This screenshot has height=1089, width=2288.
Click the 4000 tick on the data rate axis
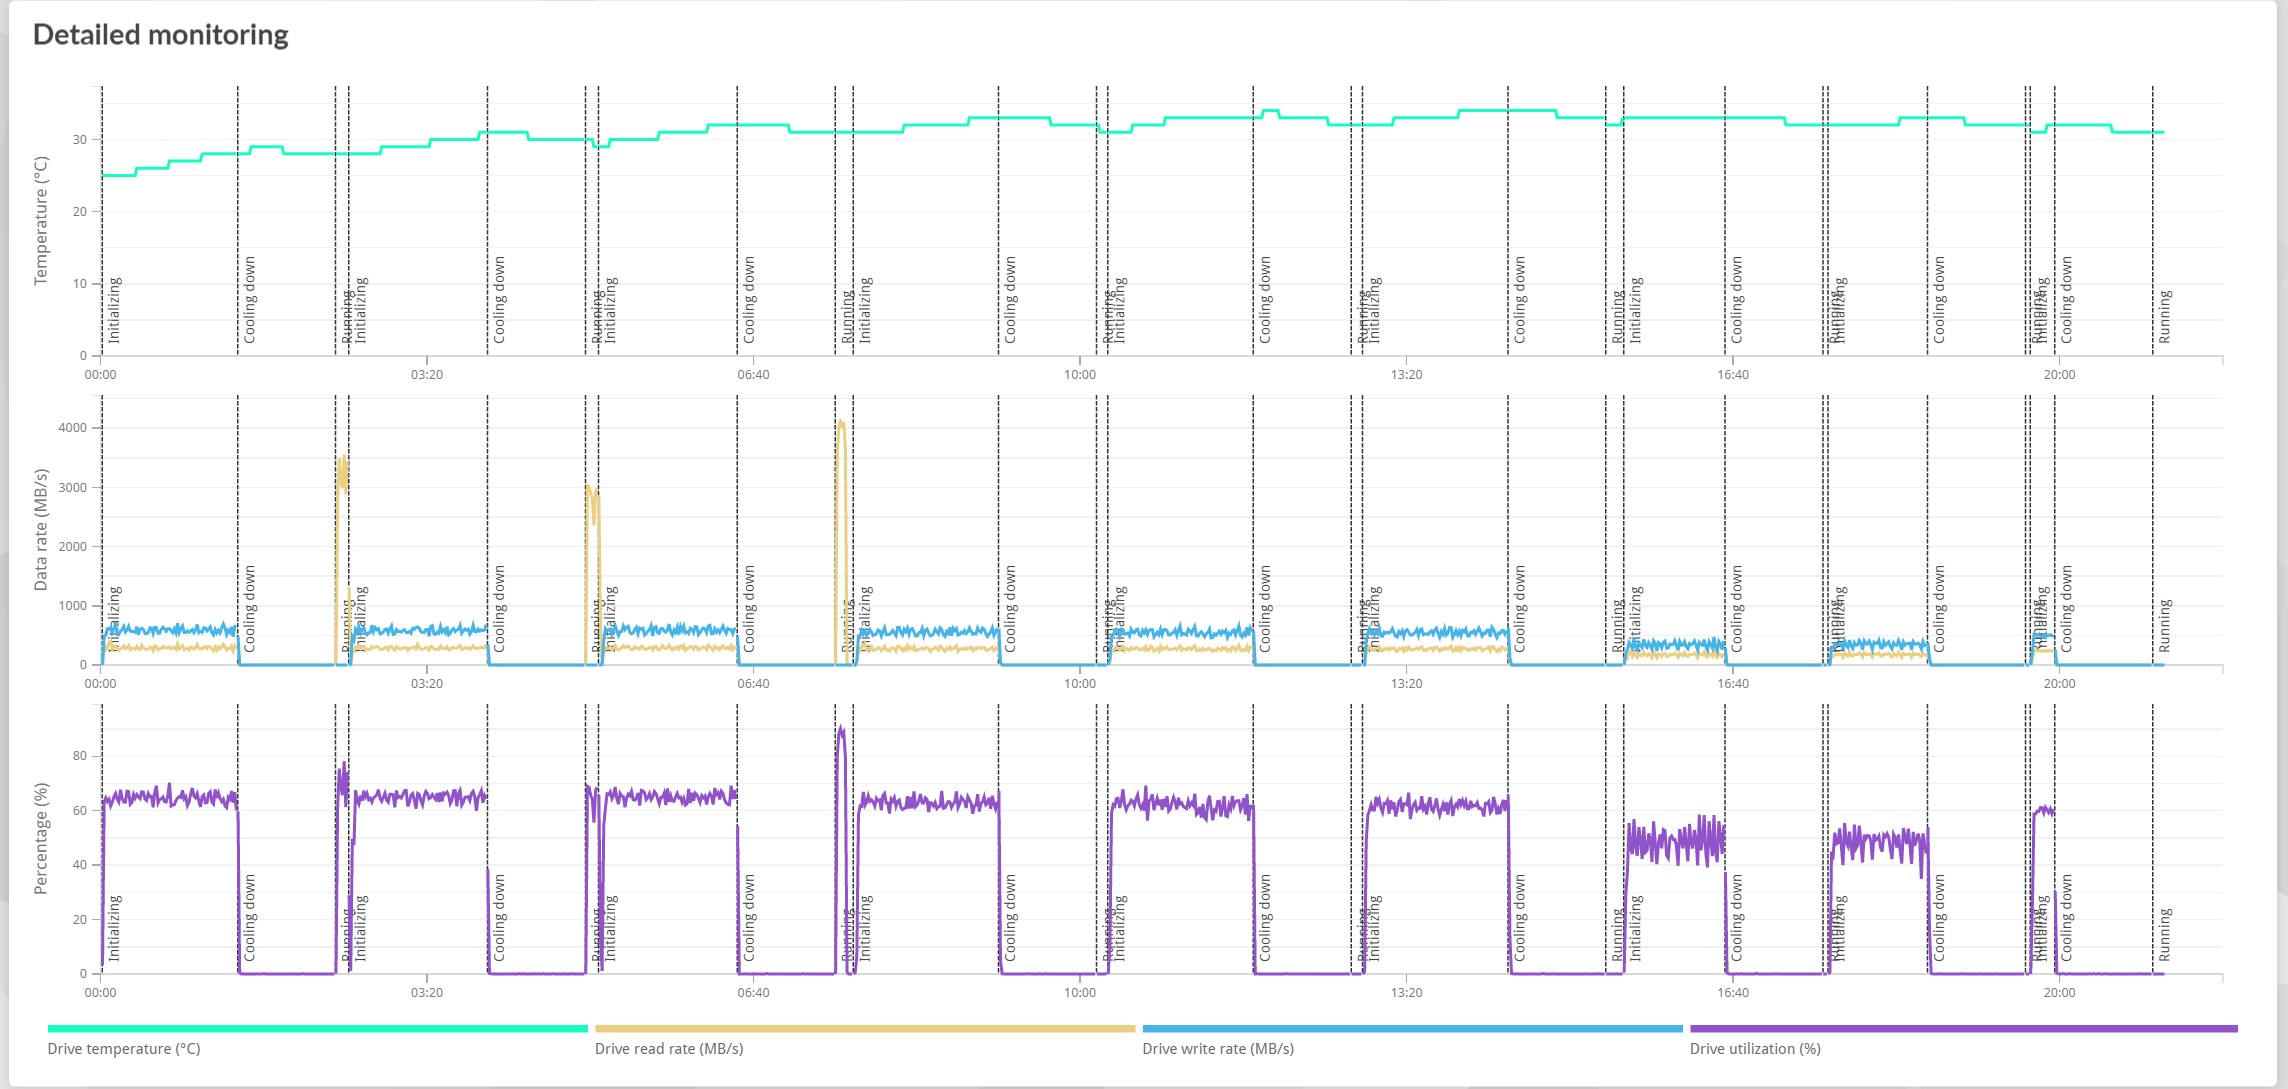click(x=73, y=428)
